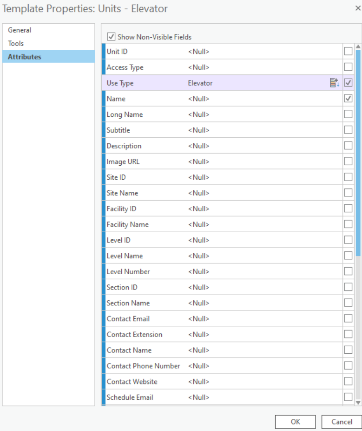Viewport: 362px width, 431px height.
Task: Click the Subtitle value field
Action: 264,130
